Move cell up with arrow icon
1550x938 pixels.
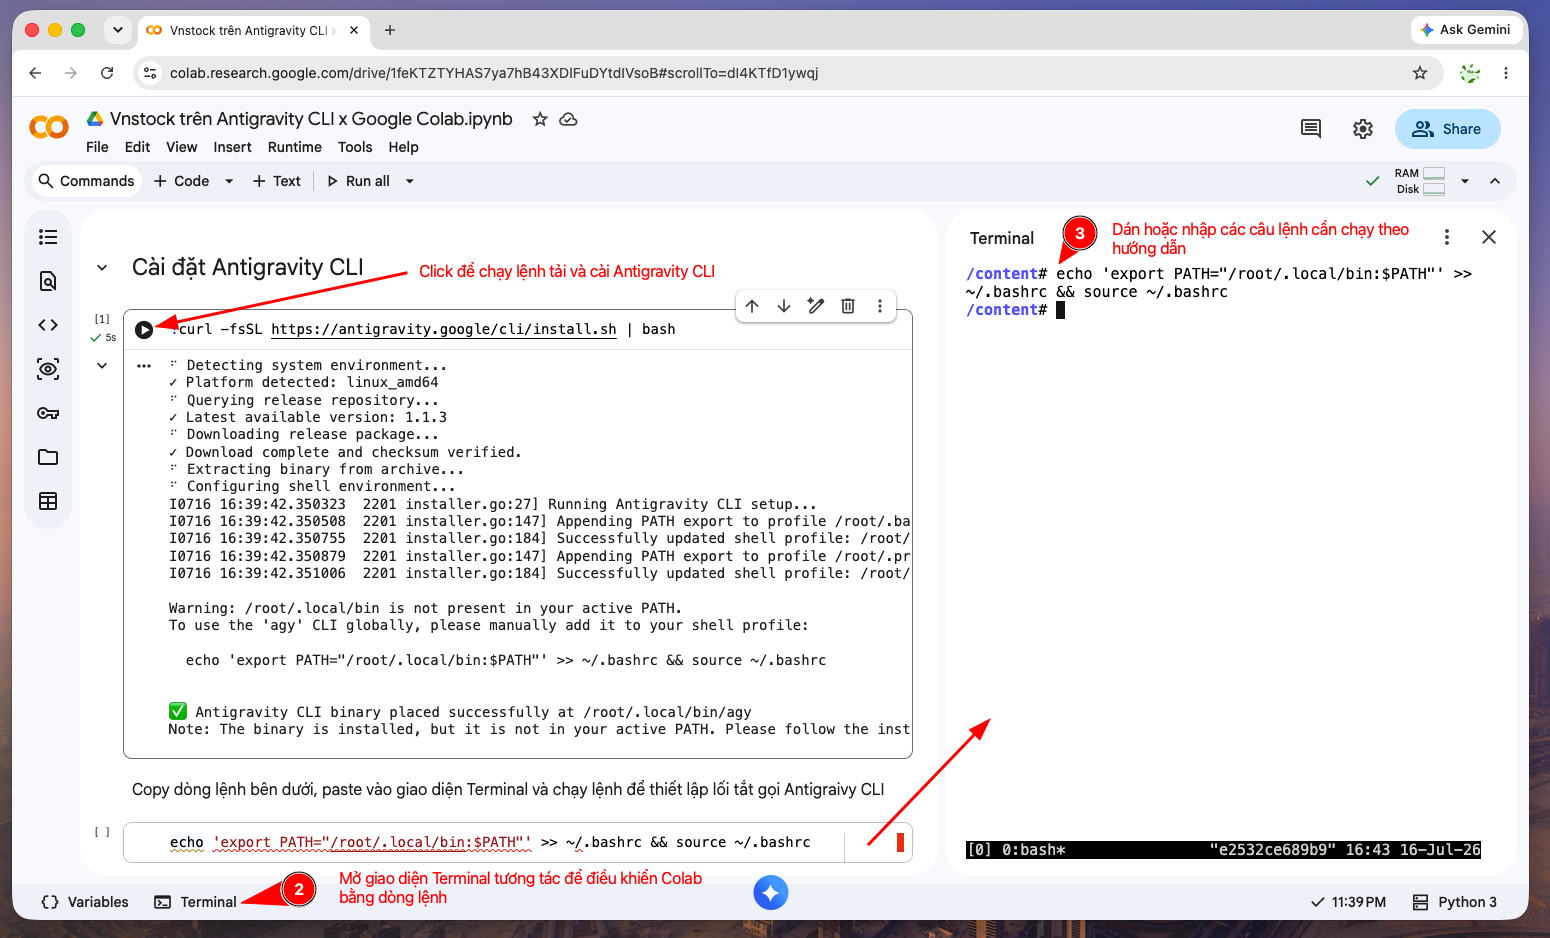tap(752, 306)
